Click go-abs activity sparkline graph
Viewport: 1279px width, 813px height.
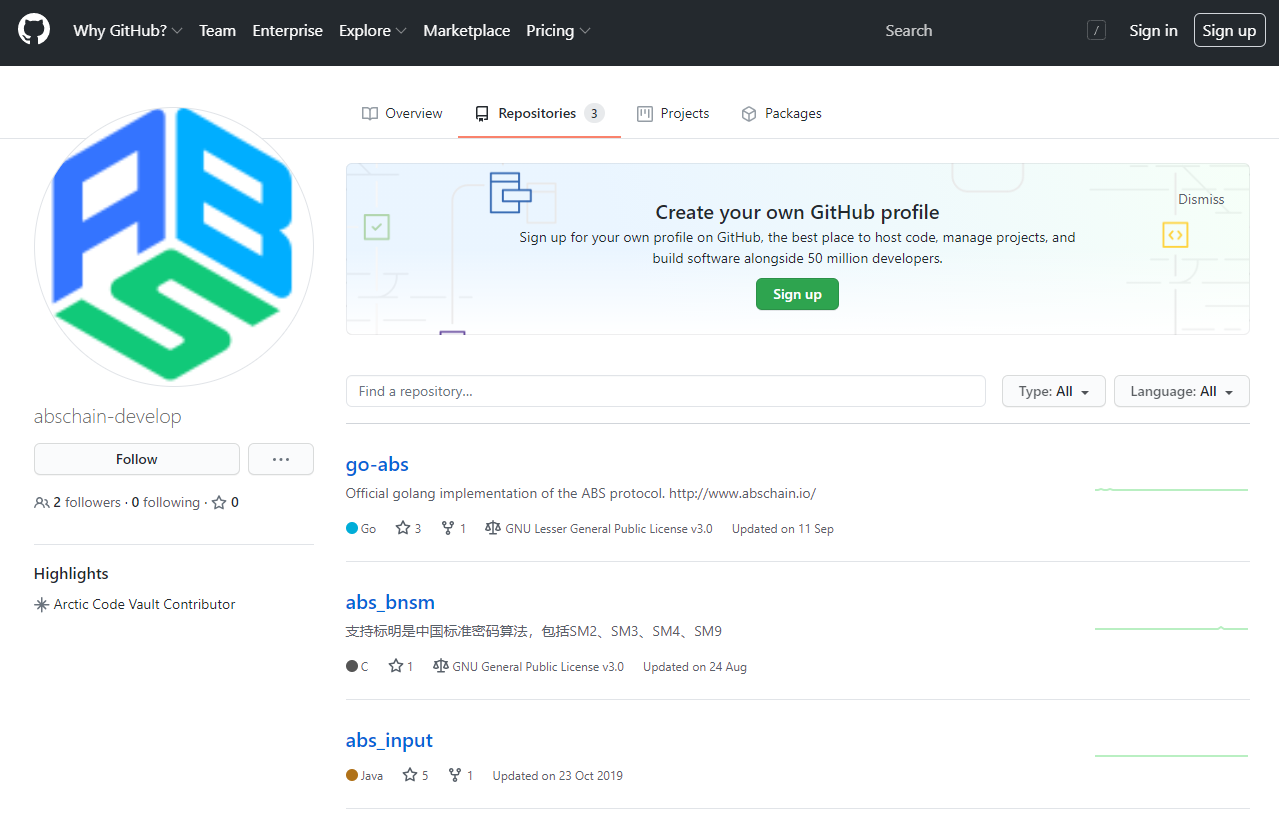(1172, 490)
